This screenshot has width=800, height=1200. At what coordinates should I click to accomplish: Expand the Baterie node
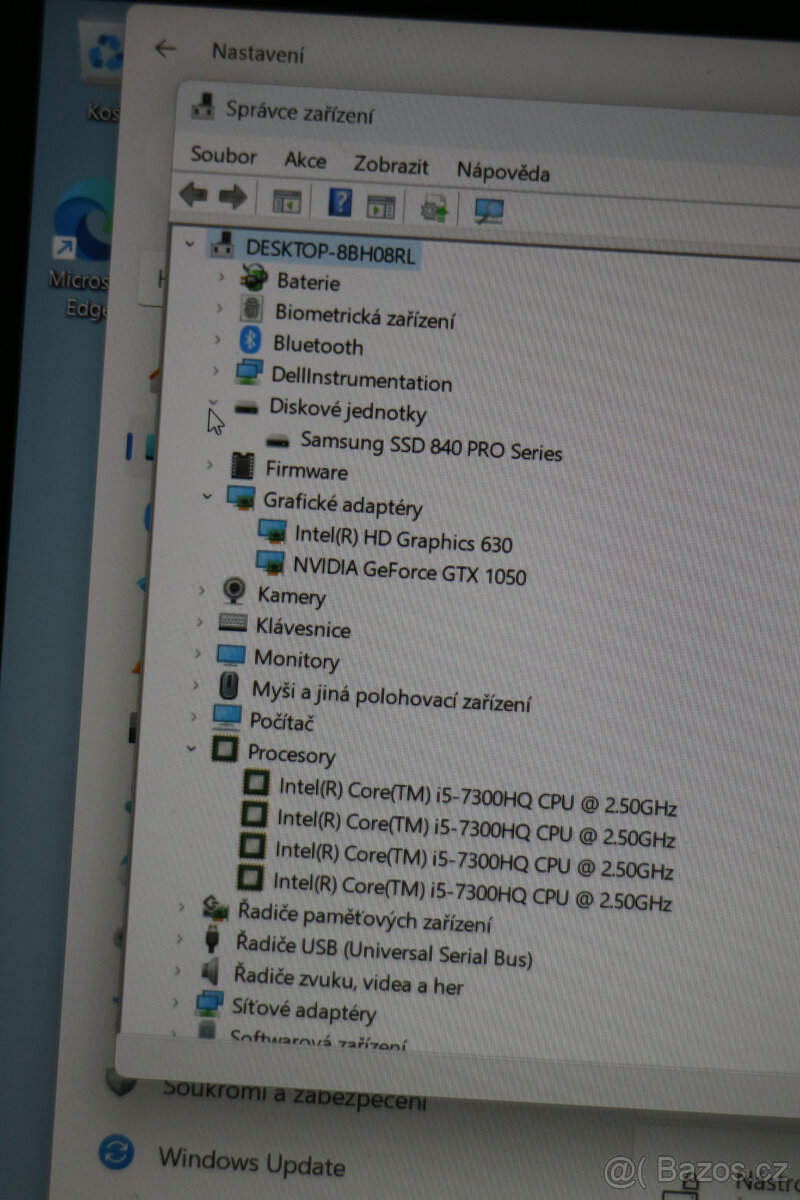(221, 276)
